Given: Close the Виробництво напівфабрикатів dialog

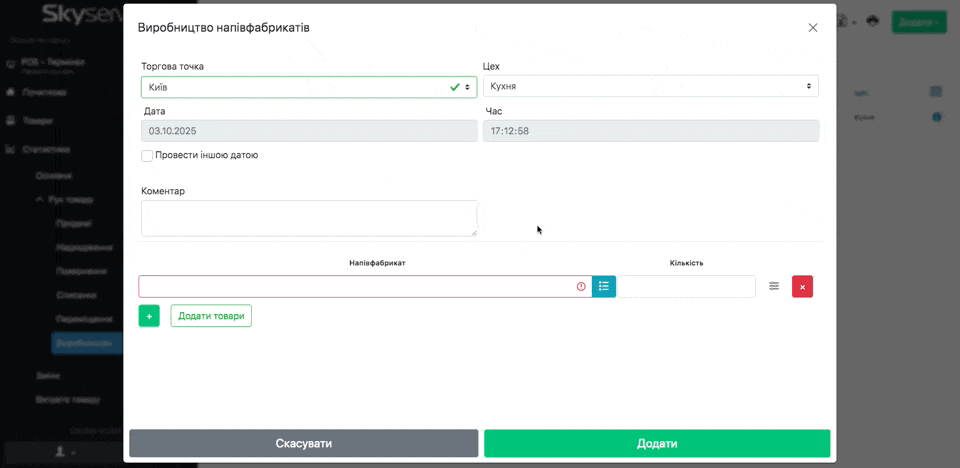Looking at the screenshot, I should tap(813, 28).
